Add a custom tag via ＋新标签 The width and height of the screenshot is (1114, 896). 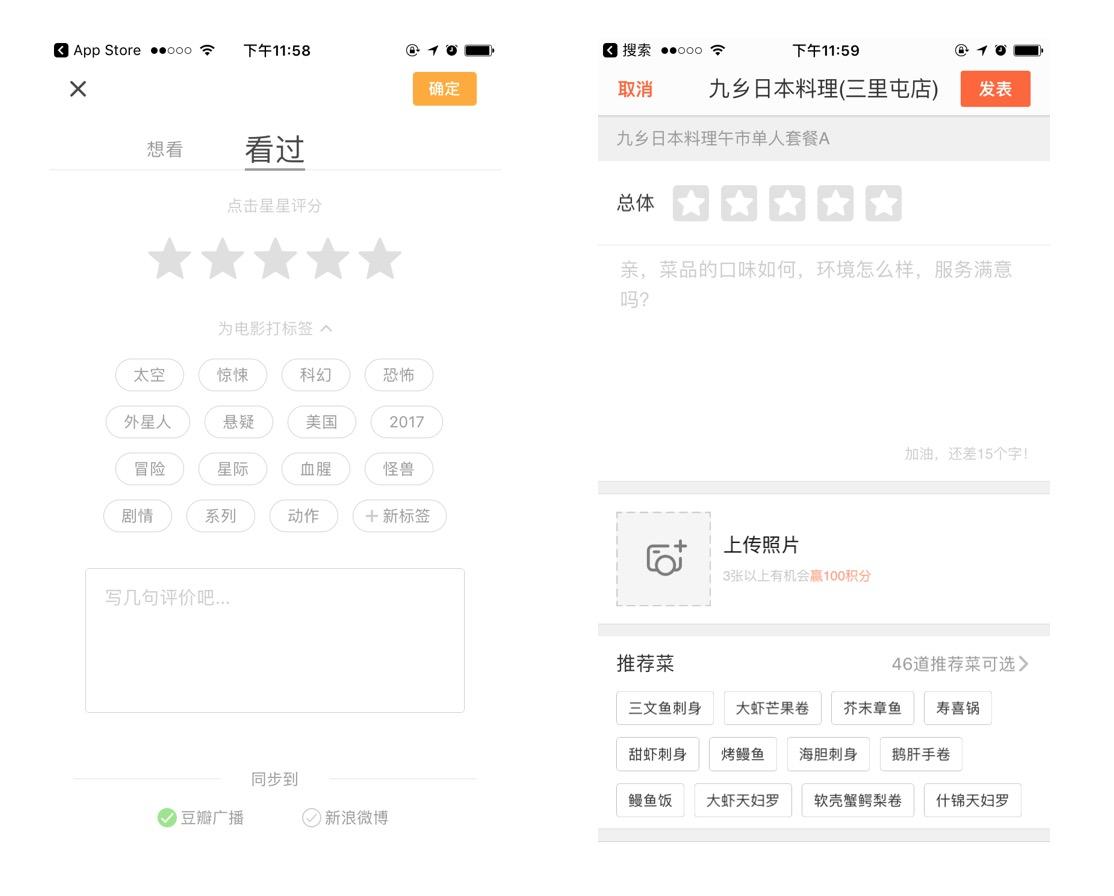[x=399, y=516]
